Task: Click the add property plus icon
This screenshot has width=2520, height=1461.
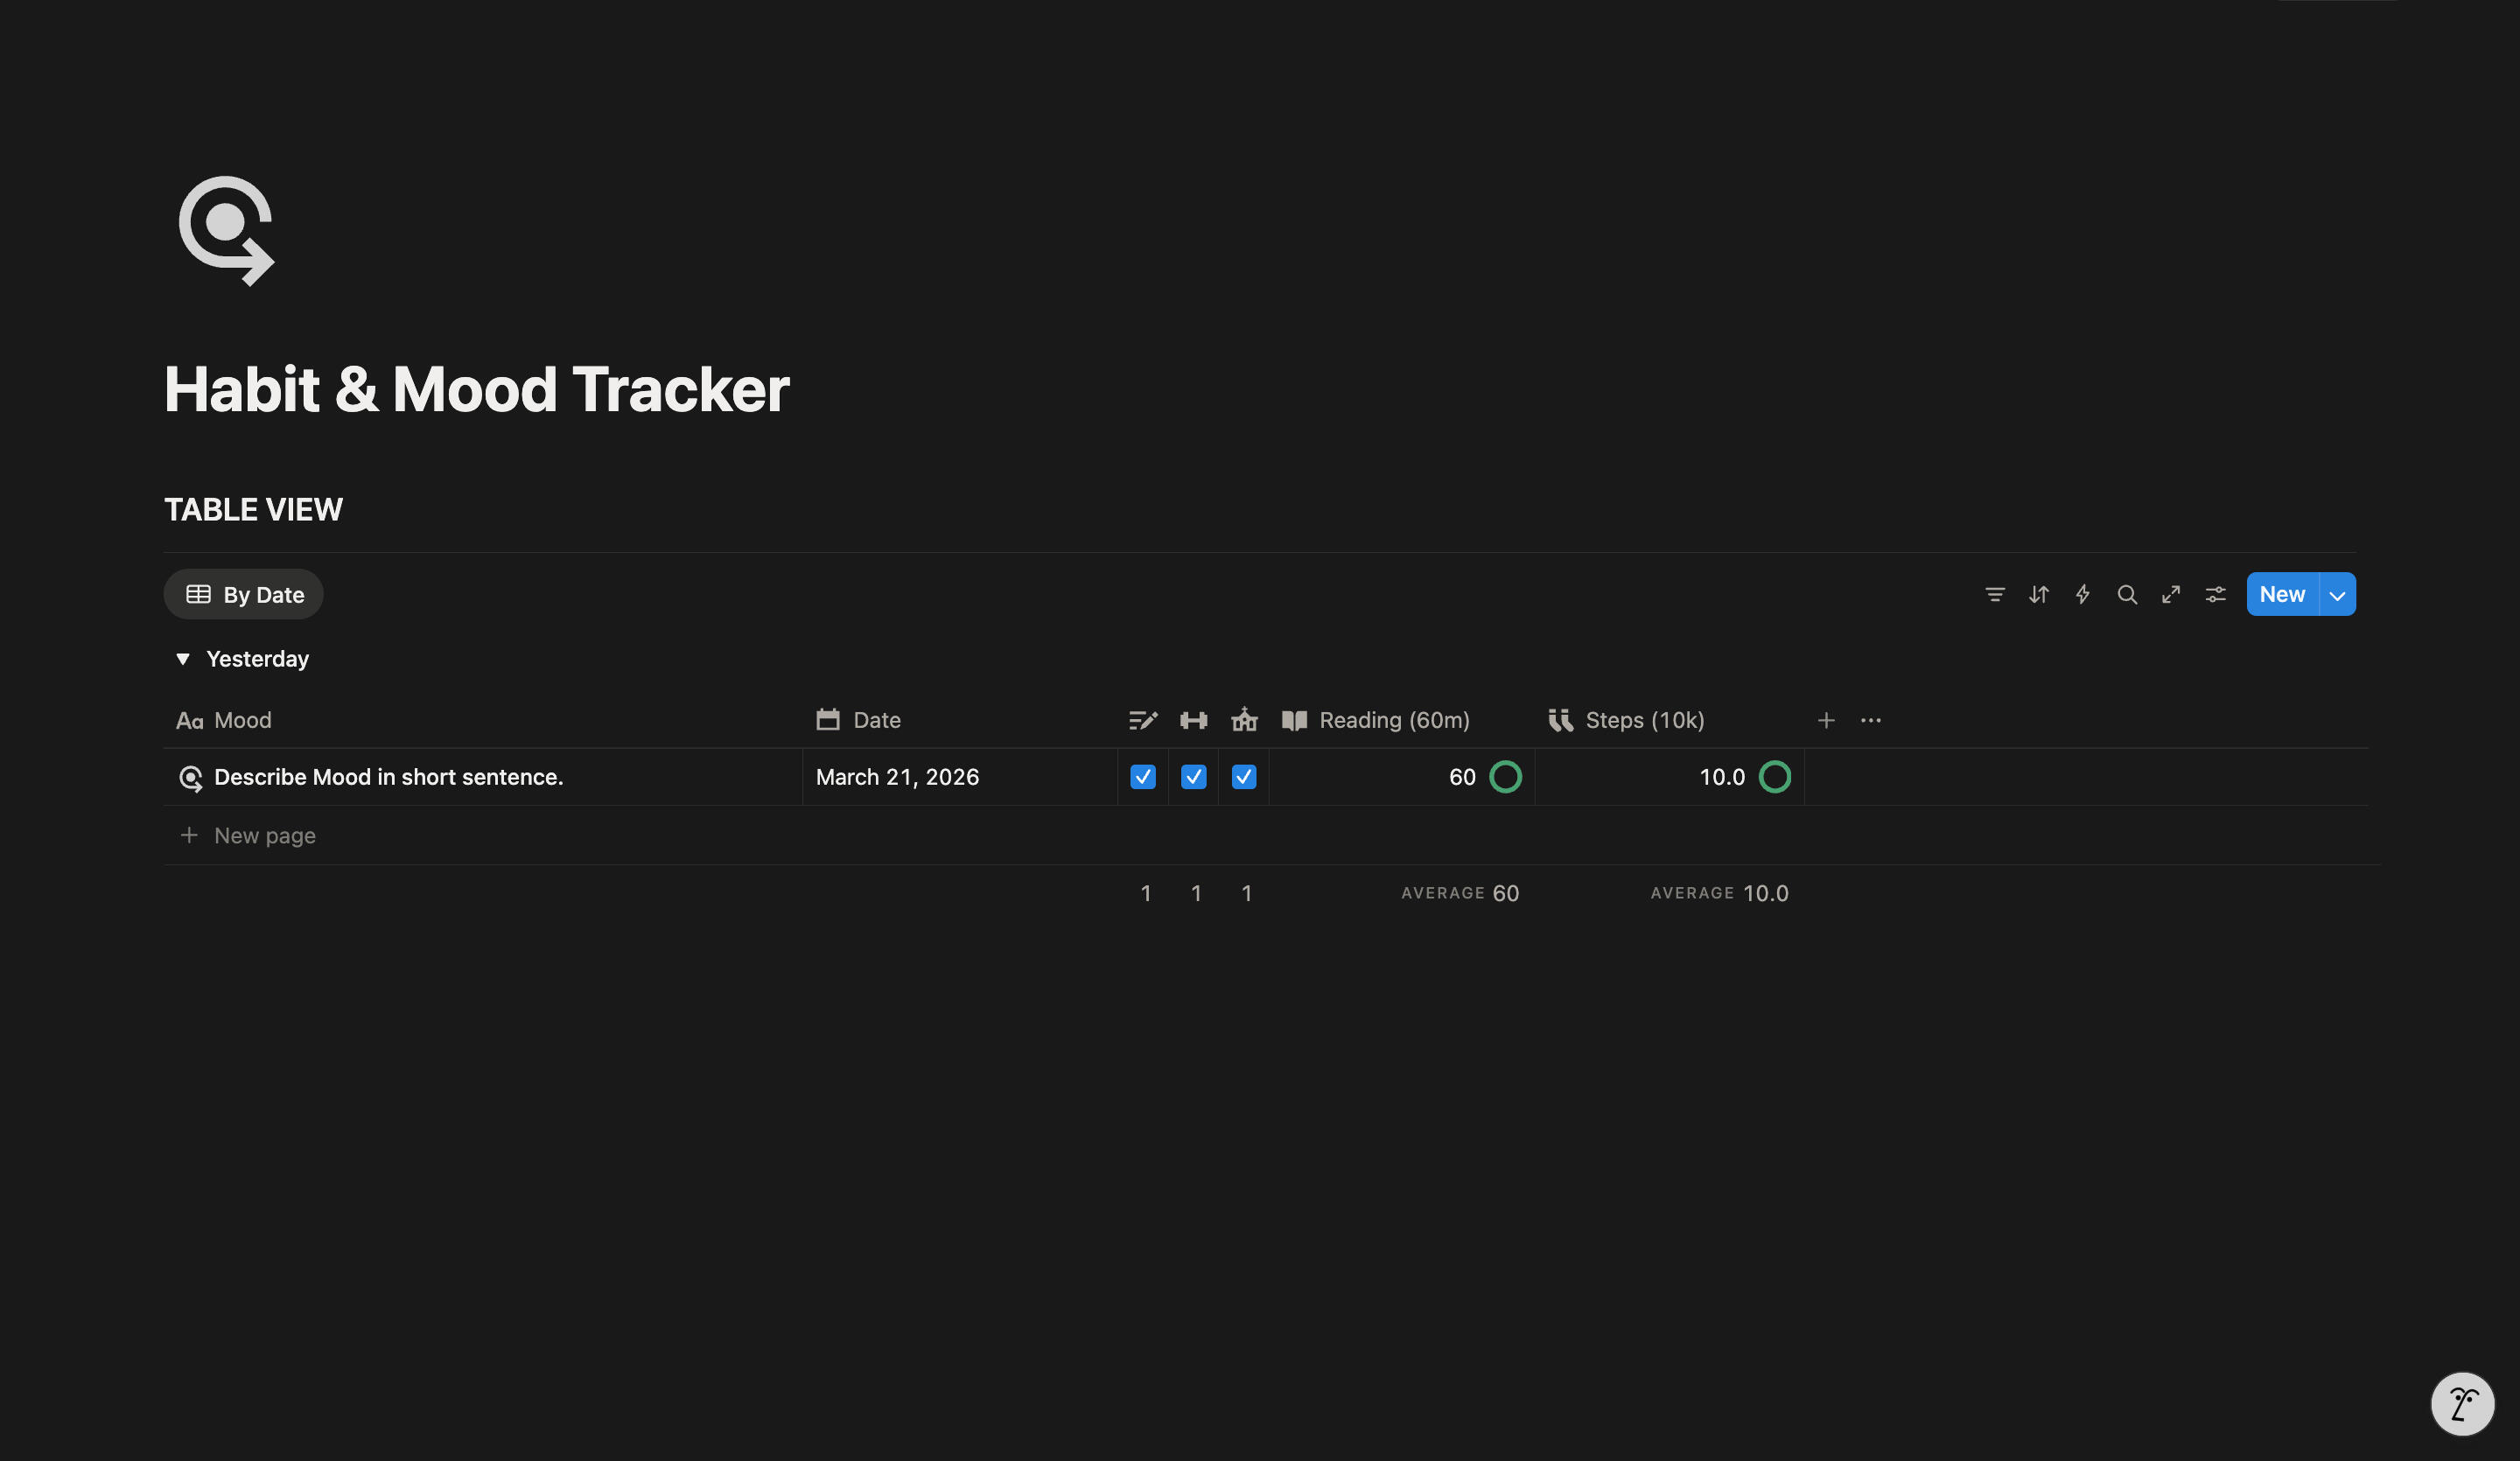Action: pyautogui.click(x=1825, y=720)
